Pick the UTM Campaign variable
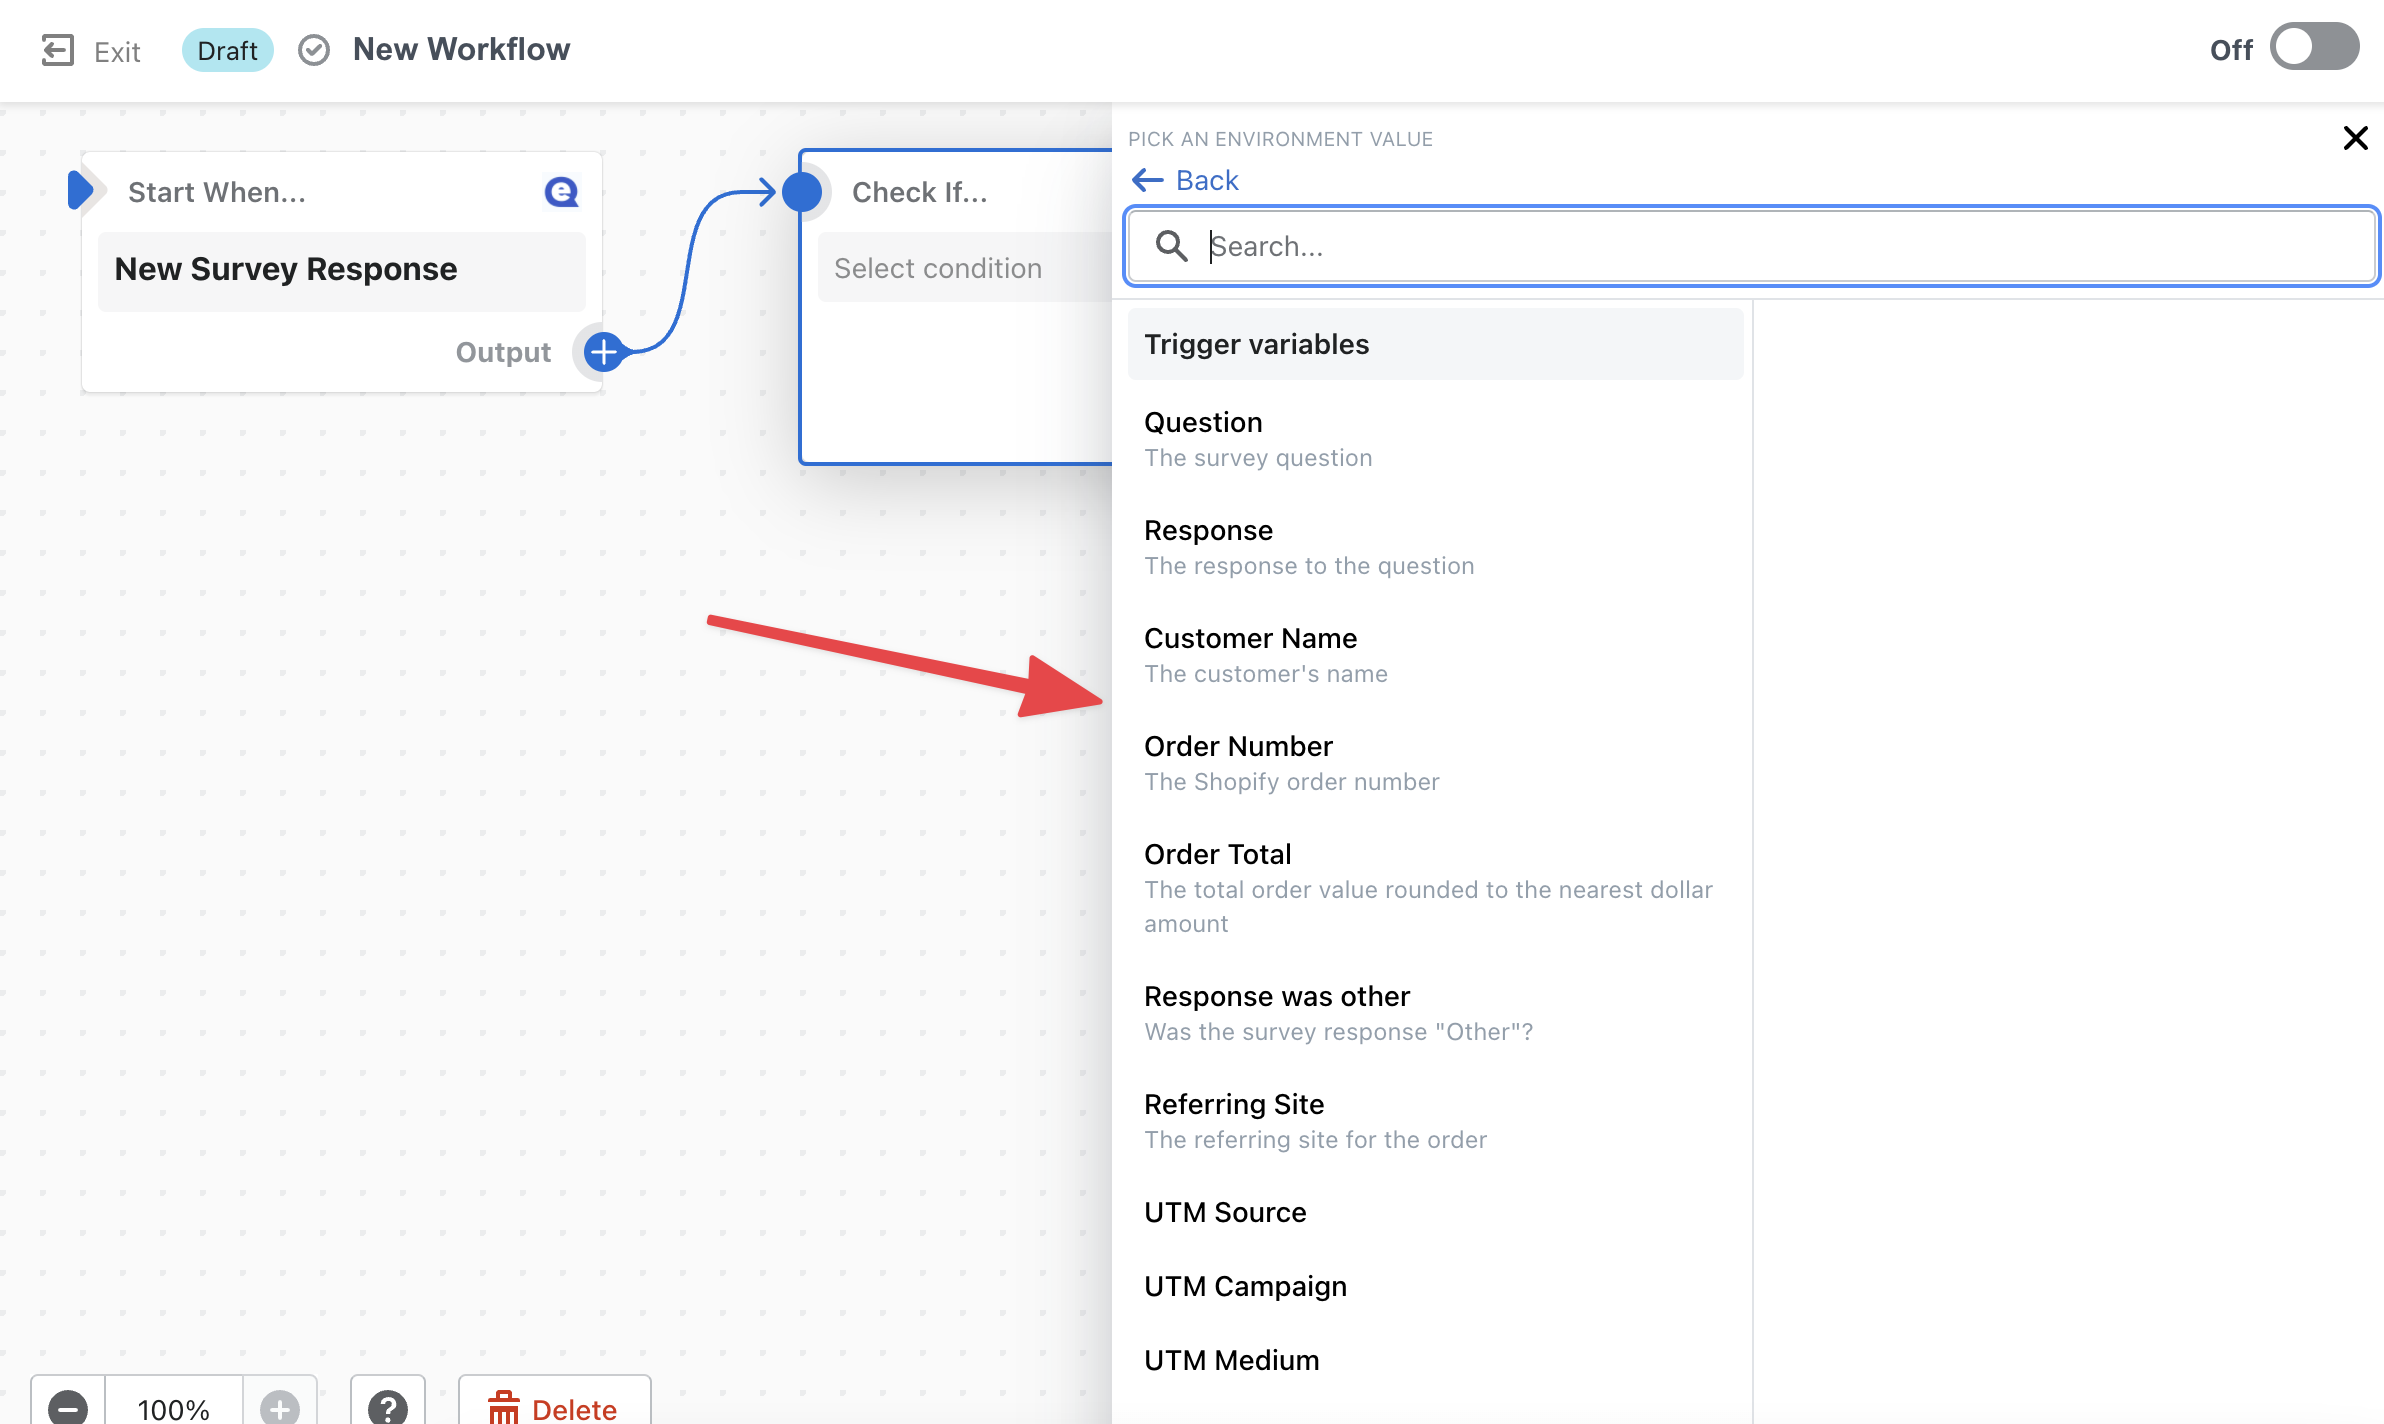The width and height of the screenshot is (2384, 1424). [x=1435, y=1286]
